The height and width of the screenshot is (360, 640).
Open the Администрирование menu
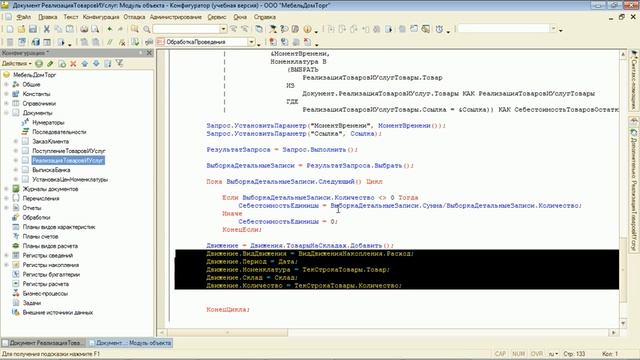coord(176,17)
